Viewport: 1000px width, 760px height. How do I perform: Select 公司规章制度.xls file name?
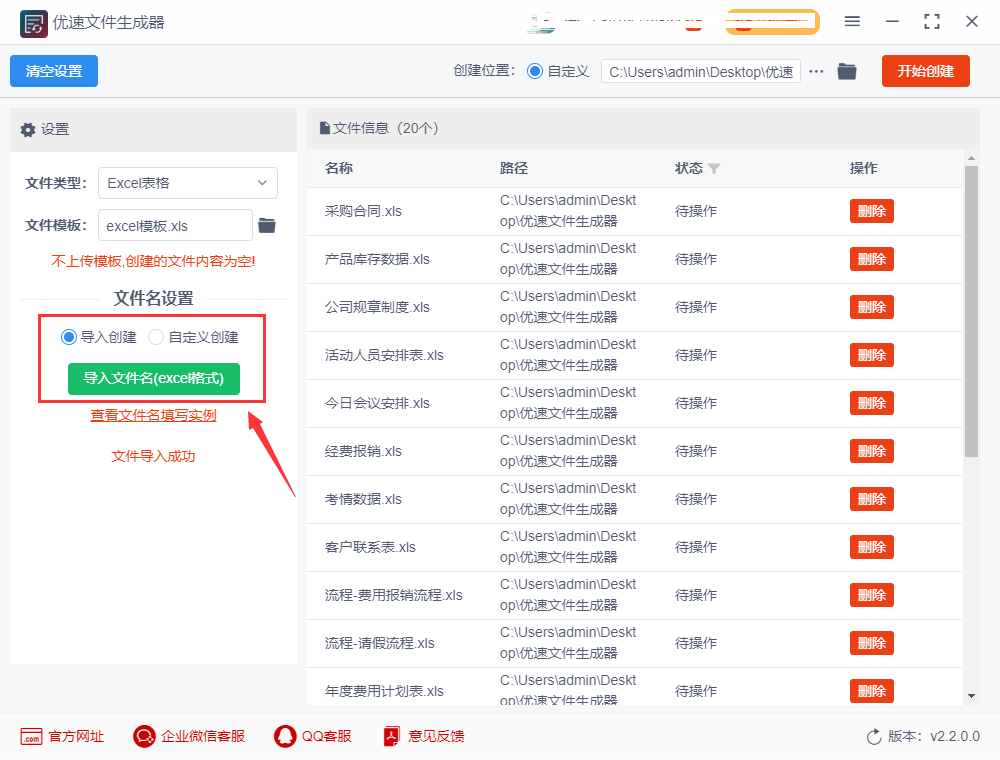tap(377, 307)
